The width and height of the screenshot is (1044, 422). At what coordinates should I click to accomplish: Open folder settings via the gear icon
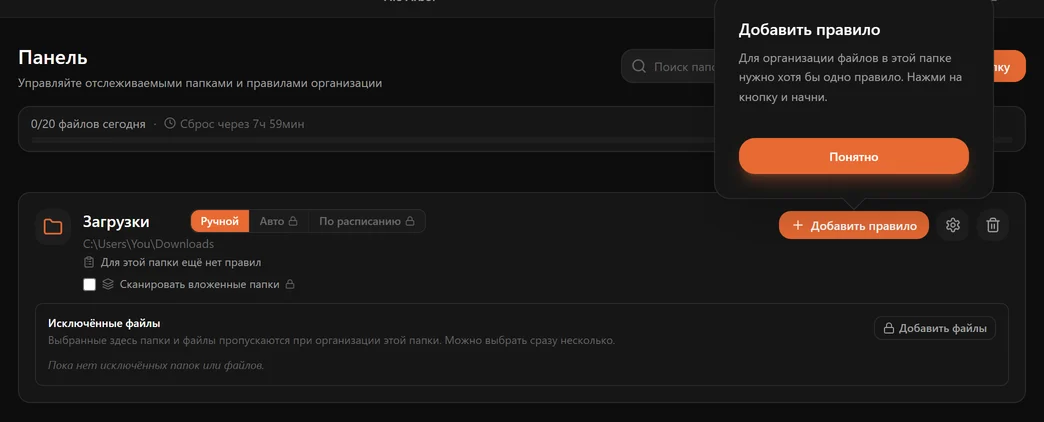click(952, 226)
